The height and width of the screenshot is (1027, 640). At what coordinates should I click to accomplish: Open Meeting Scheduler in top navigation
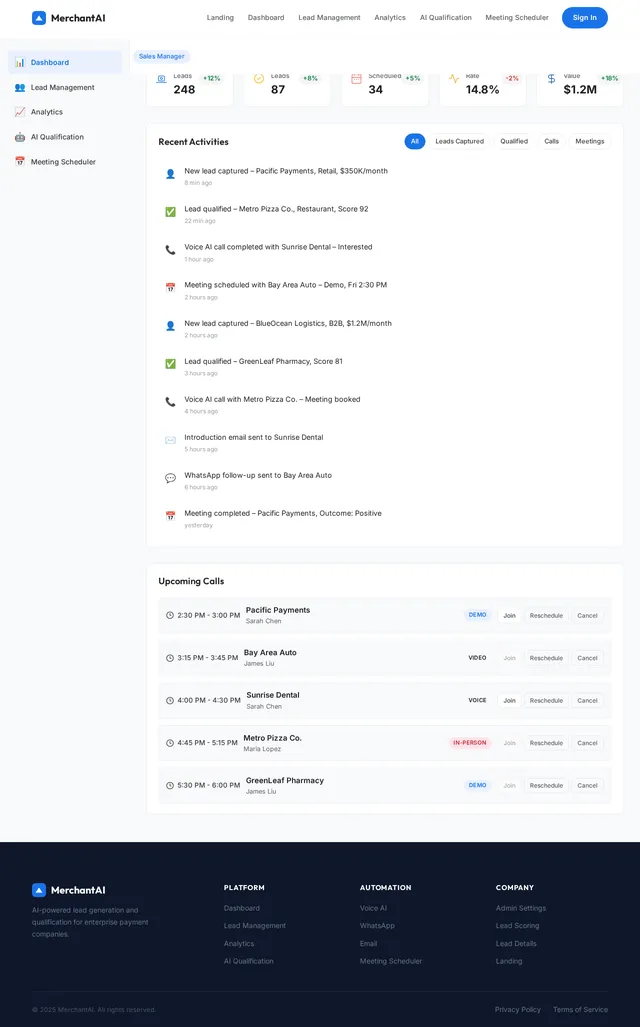517,18
